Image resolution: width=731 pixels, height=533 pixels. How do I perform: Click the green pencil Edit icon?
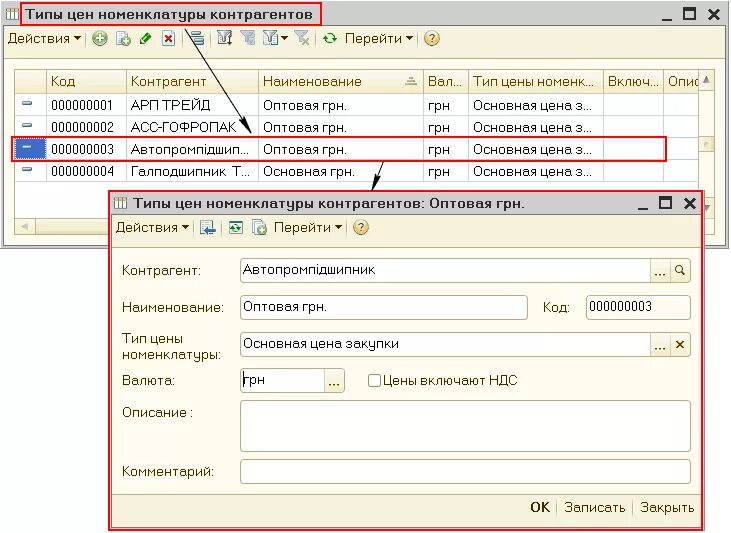pyautogui.click(x=145, y=38)
